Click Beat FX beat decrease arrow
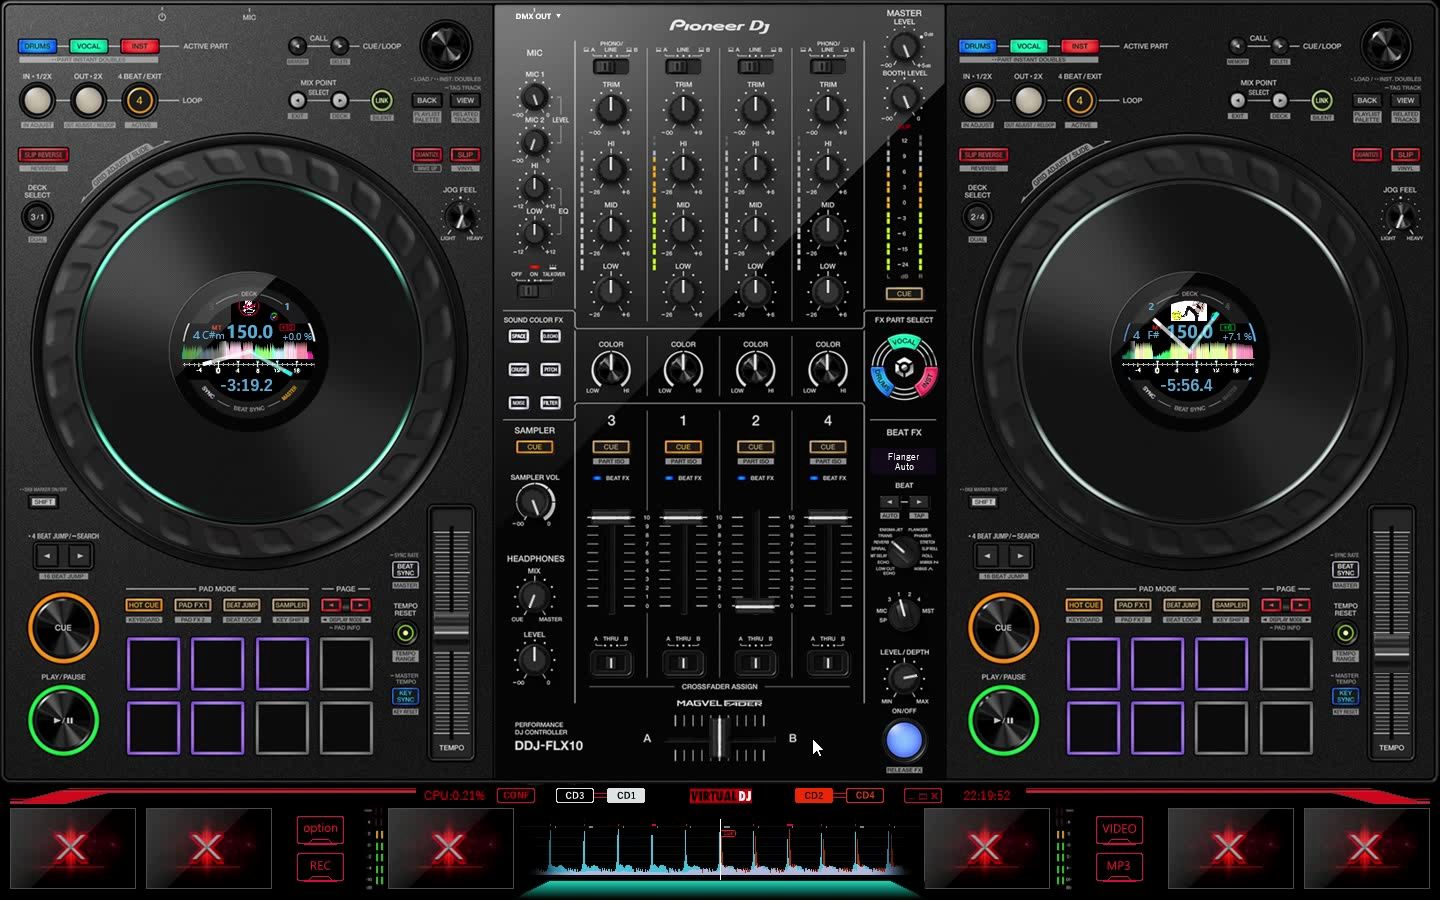This screenshot has height=900, width=1440. (x=890, y=502)
